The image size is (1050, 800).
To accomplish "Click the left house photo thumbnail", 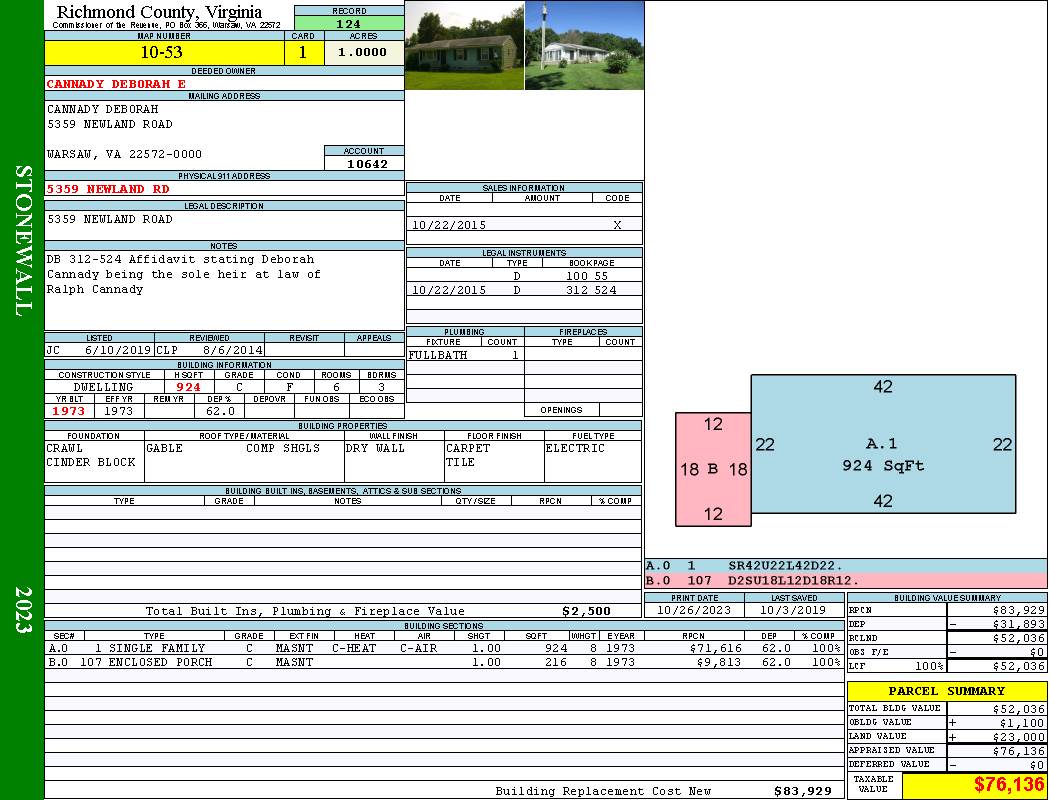I will click(x=464, y=46).
